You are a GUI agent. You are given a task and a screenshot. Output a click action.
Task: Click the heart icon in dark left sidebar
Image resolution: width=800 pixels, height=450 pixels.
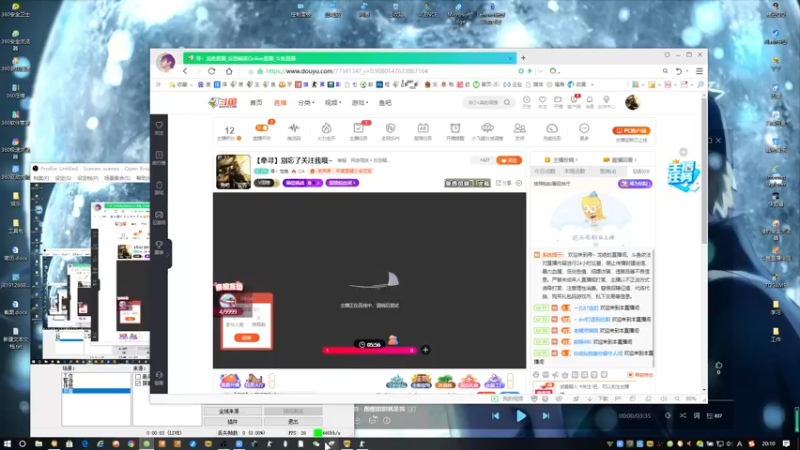coord(159,125)
